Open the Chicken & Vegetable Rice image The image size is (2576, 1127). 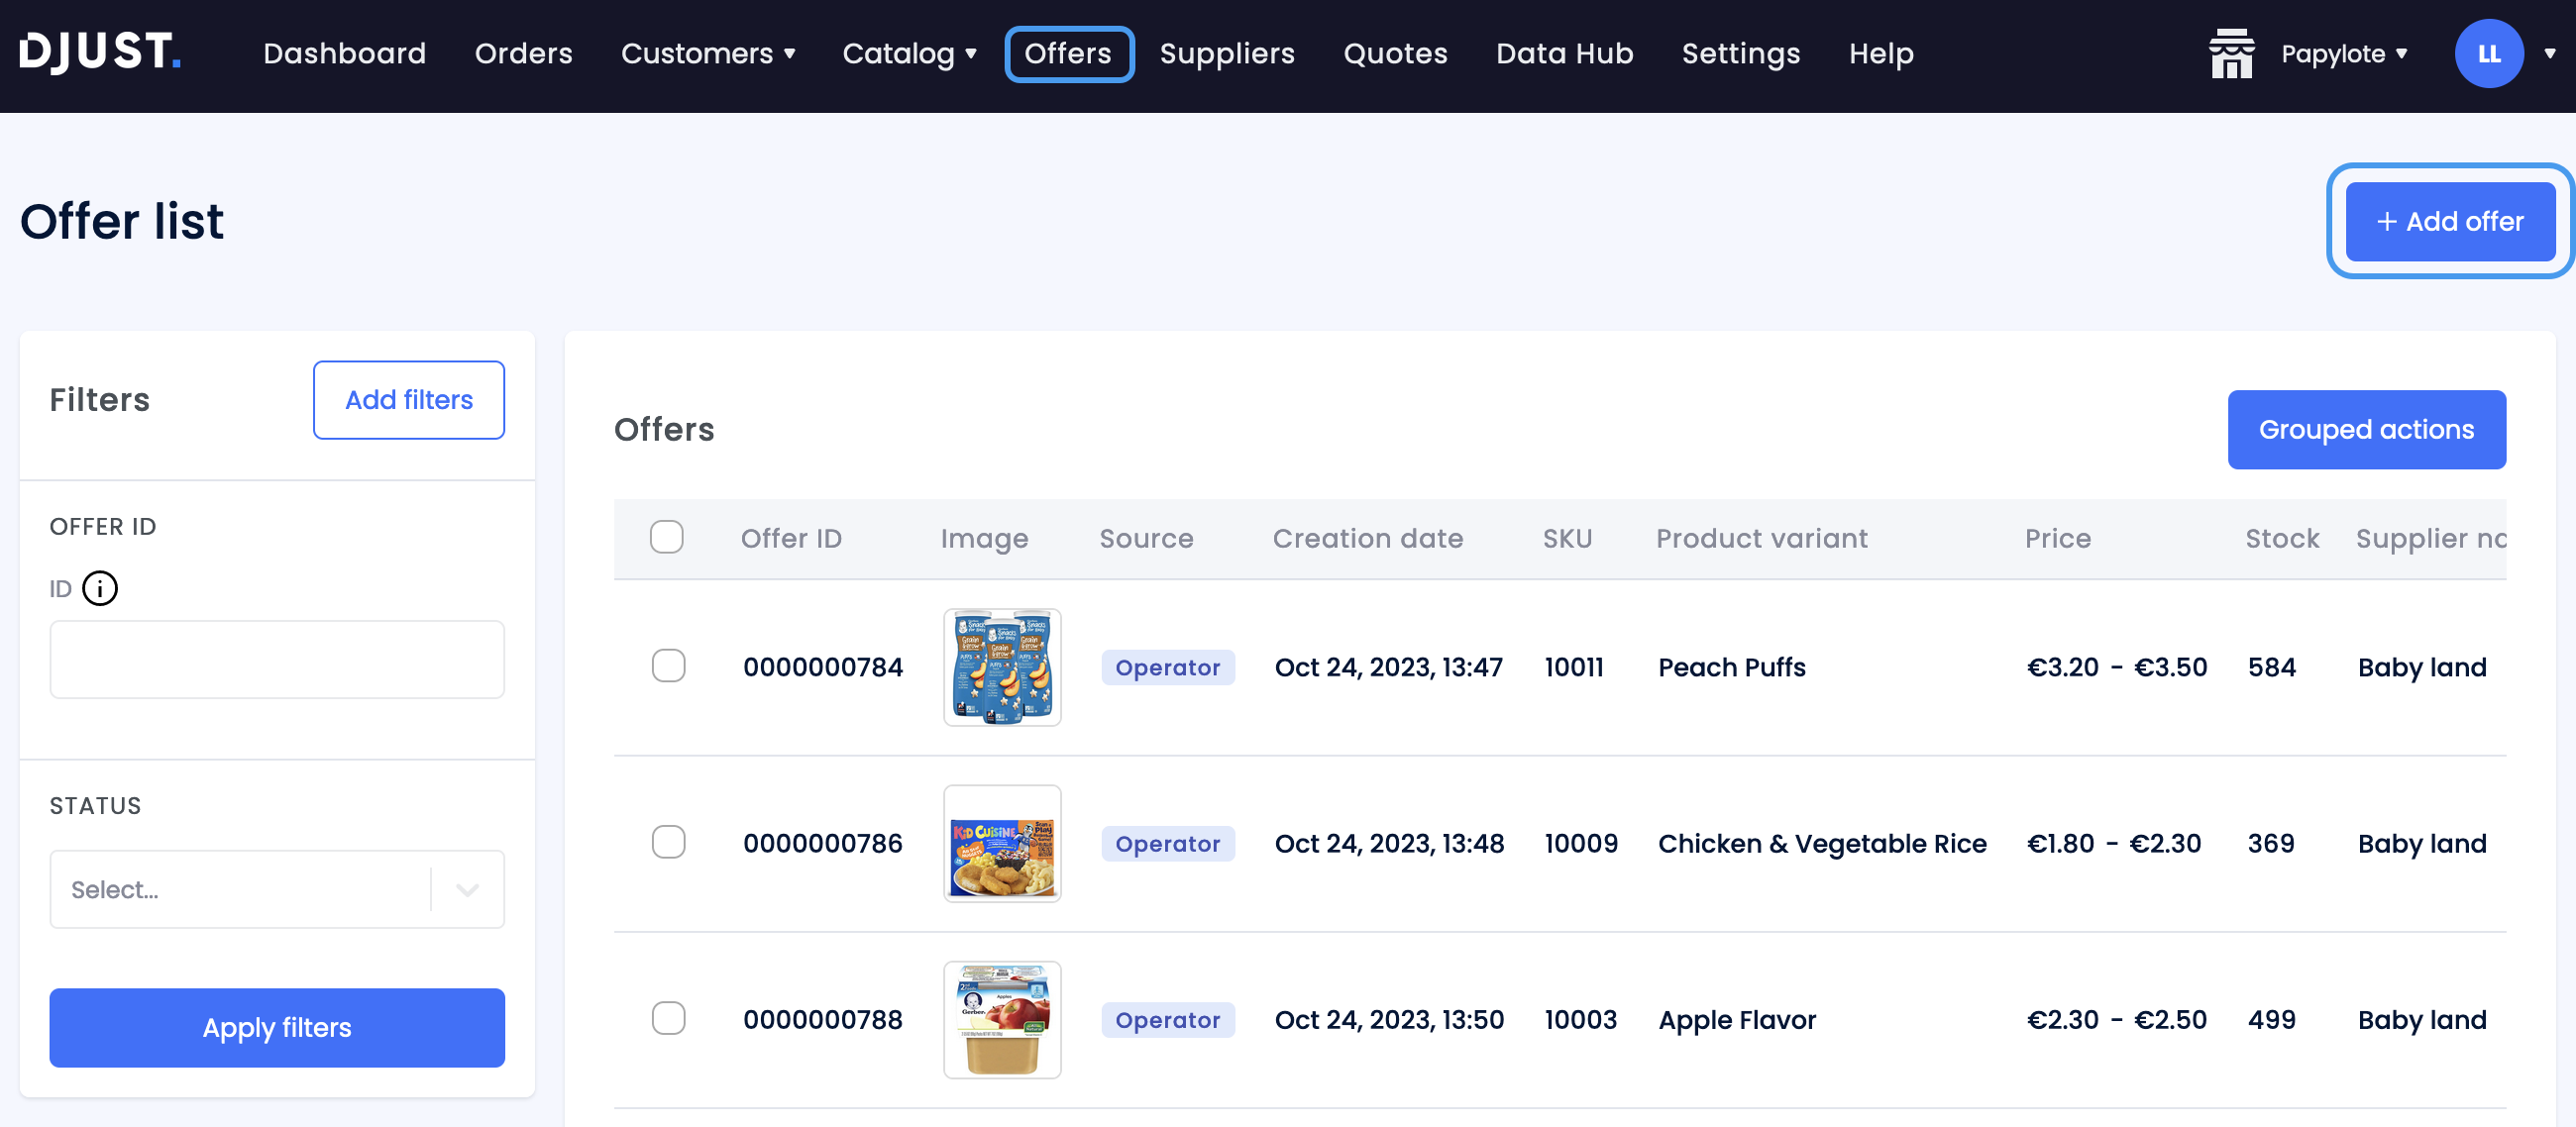(1002, 843)
